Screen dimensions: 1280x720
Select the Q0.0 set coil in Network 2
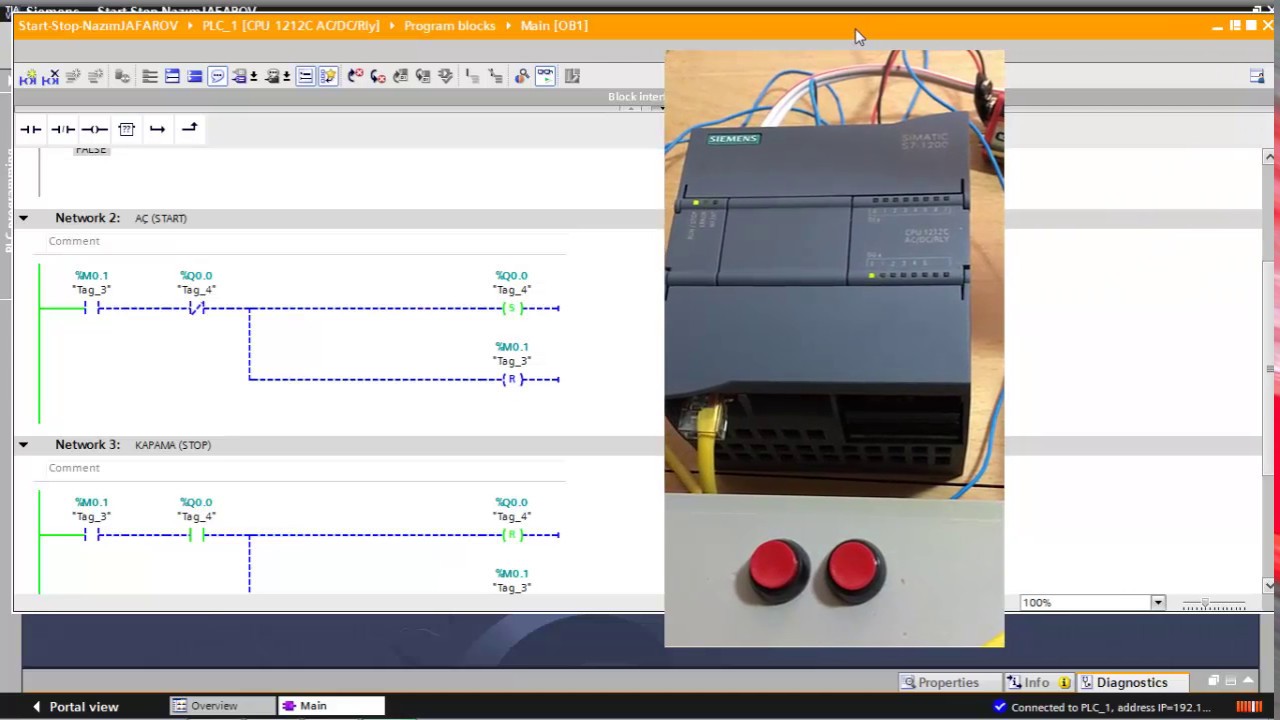point(512,308)
